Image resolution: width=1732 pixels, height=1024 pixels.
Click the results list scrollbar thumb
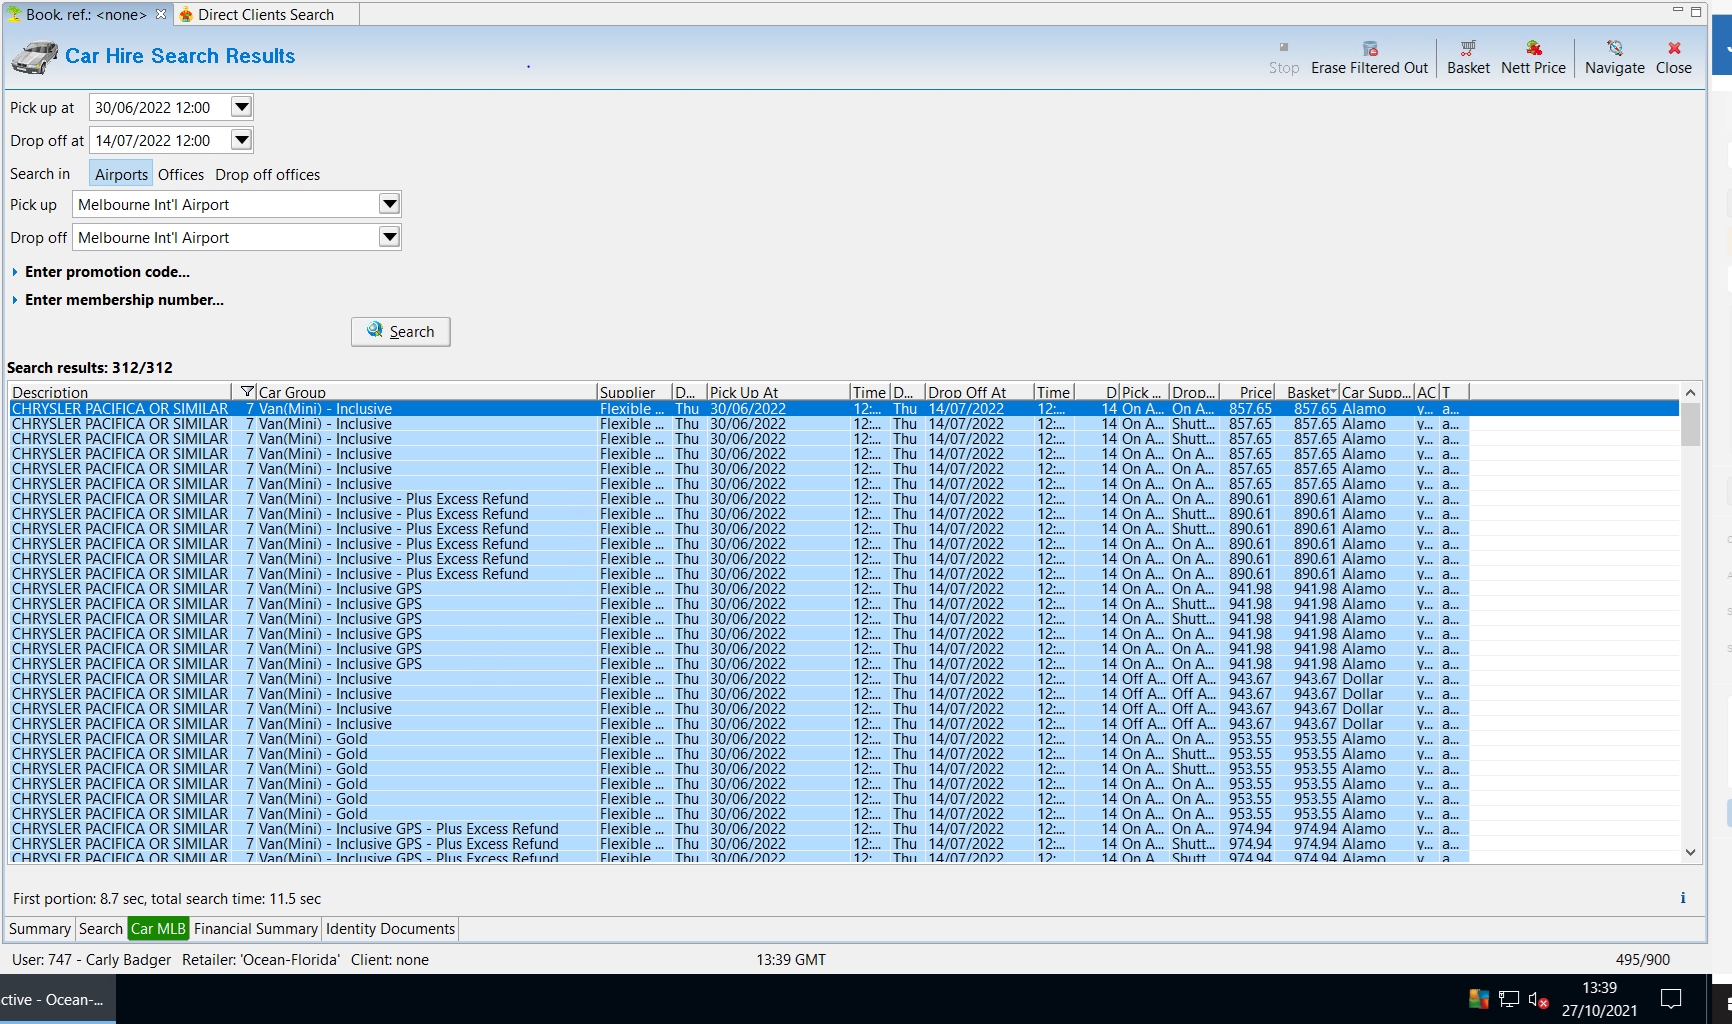[x=1690, y=424]
